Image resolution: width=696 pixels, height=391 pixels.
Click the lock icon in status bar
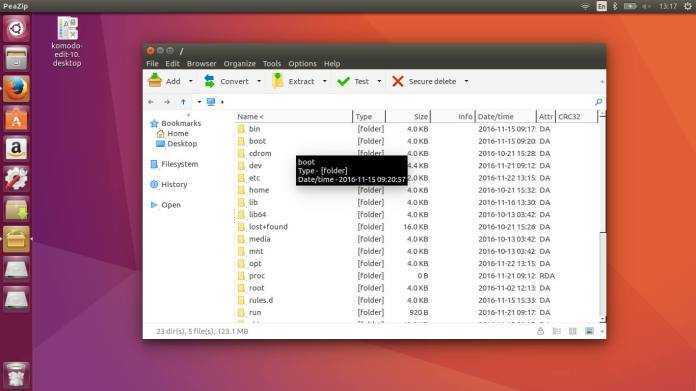coord(540,331)
